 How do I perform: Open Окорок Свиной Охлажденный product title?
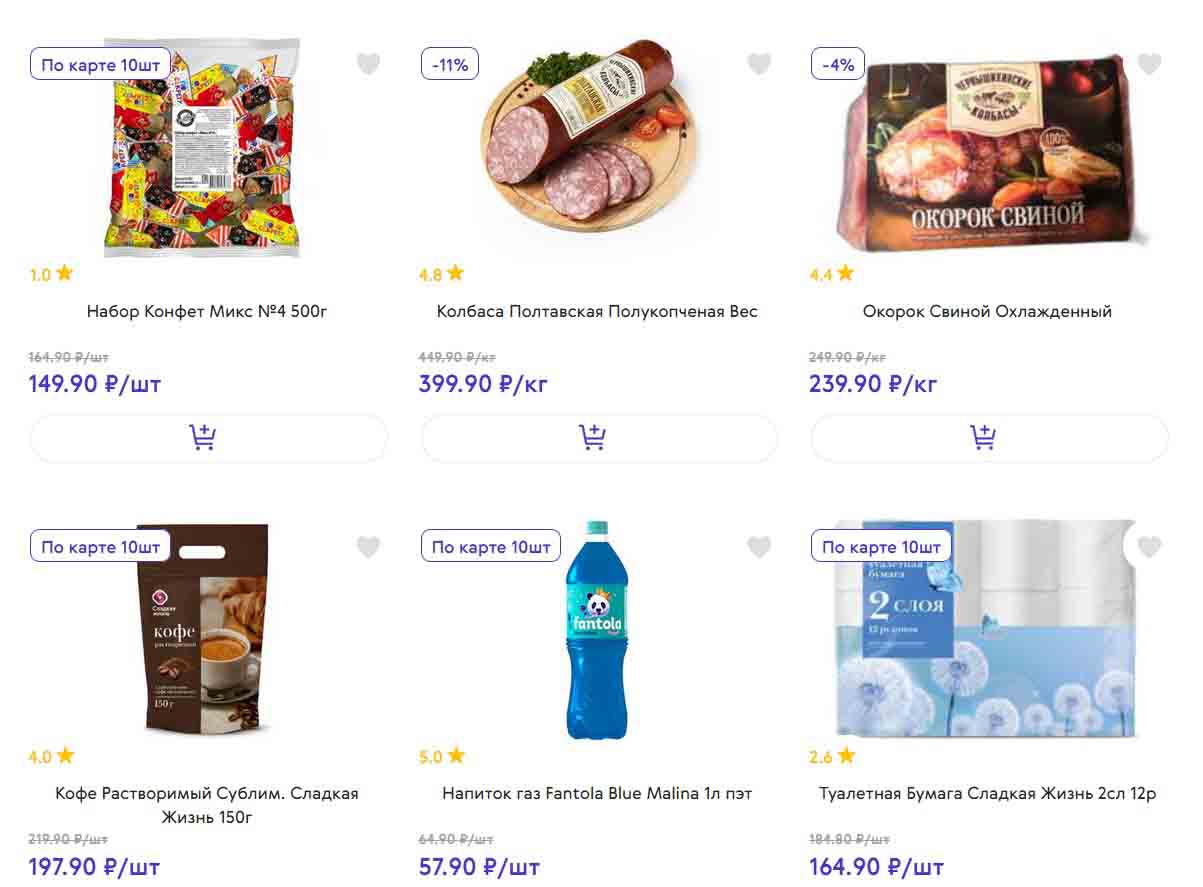click(987, 311)
